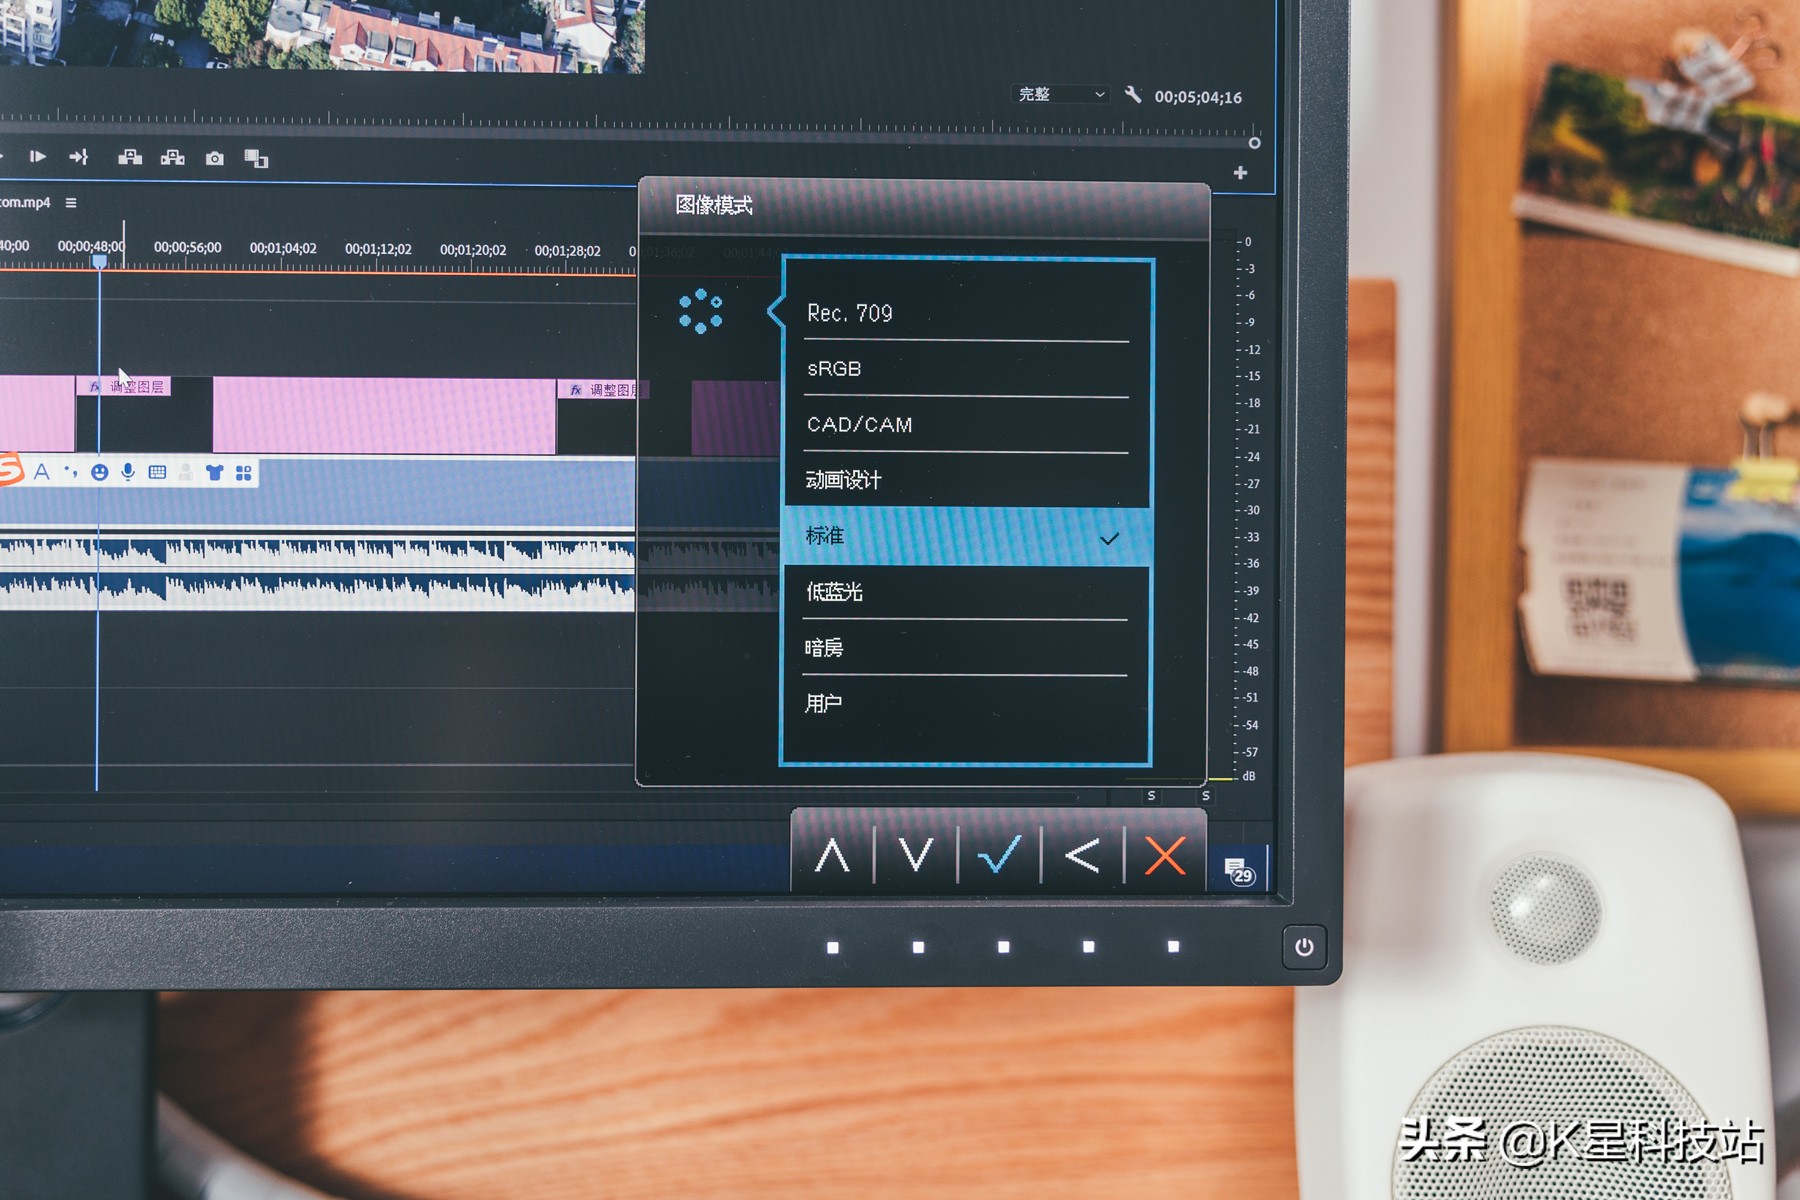The height and width of the screenshot is (1200, 1800).
Task: Select the first 调整图层 adjustment layer clip
Action: (x=124, y=387)
